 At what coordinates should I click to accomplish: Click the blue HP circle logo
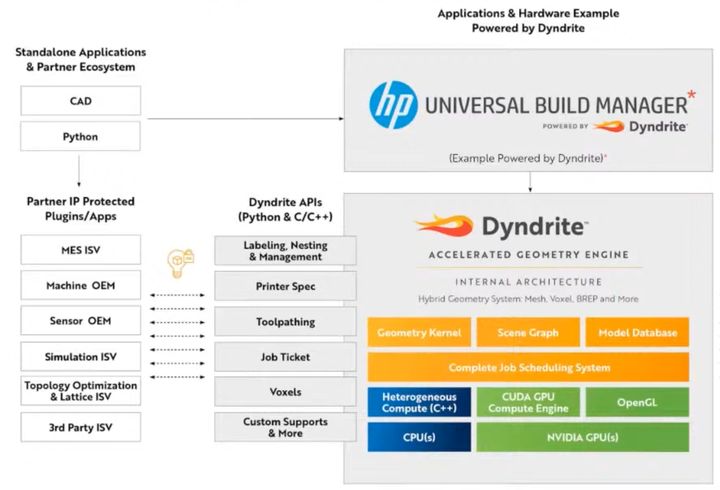[393, 105]
